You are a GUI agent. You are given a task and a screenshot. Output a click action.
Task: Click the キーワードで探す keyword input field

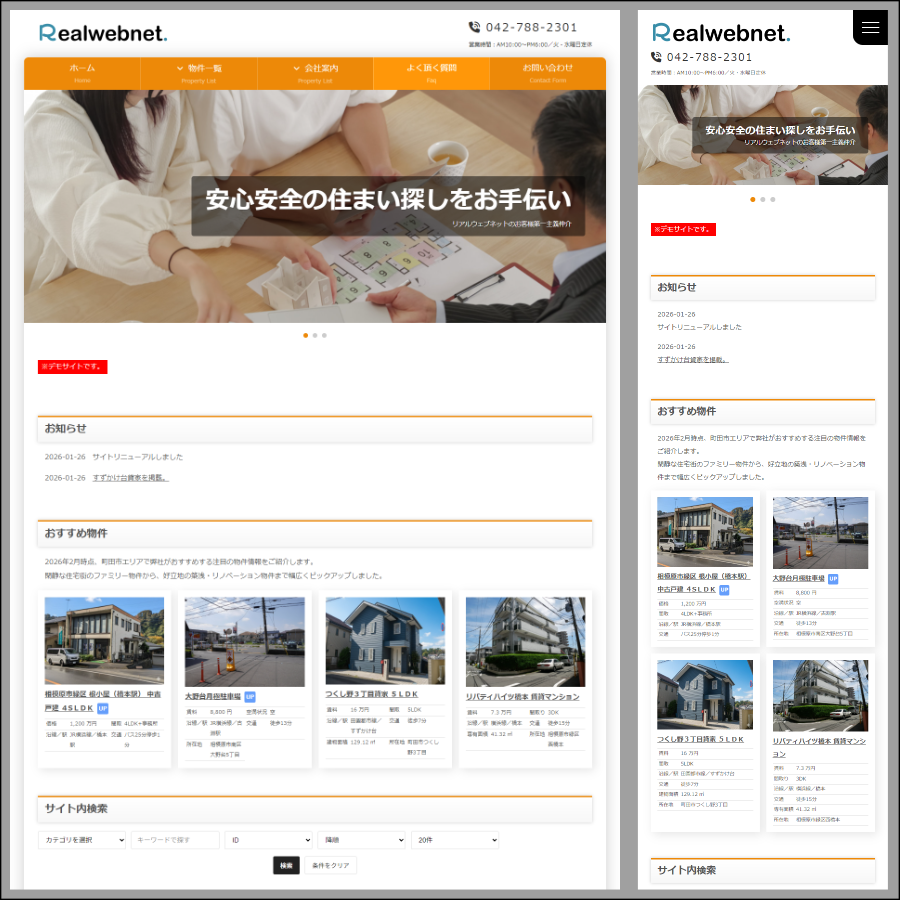[x=175, y=840]
